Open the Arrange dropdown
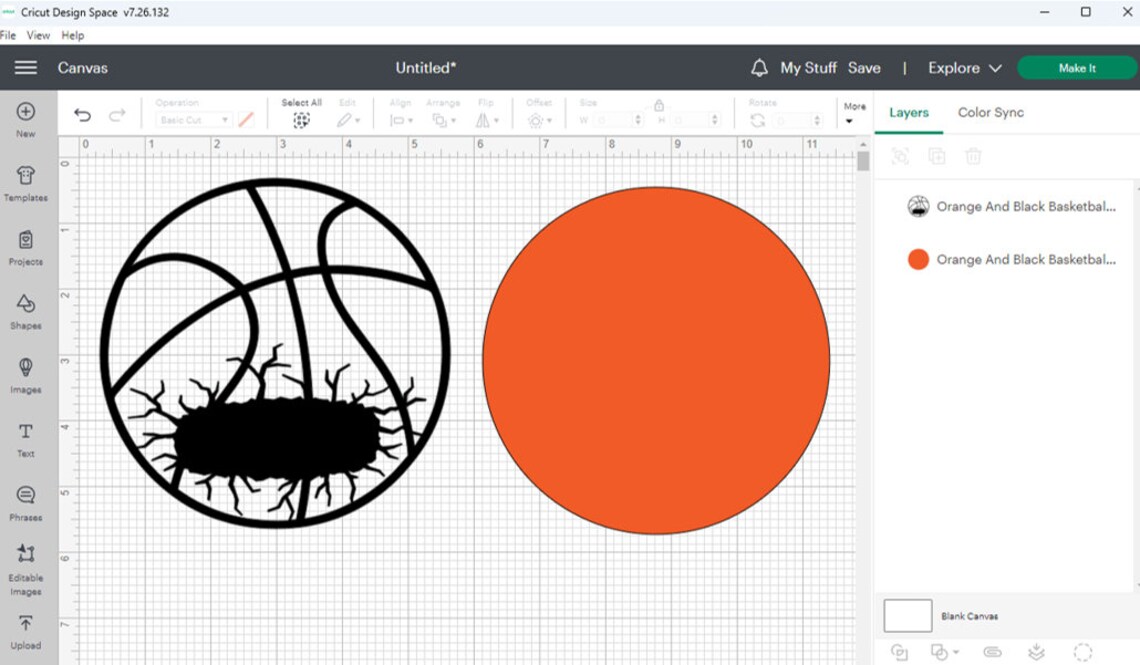Viewport: 1140px width, 665px height. click(x=443, y=120)
